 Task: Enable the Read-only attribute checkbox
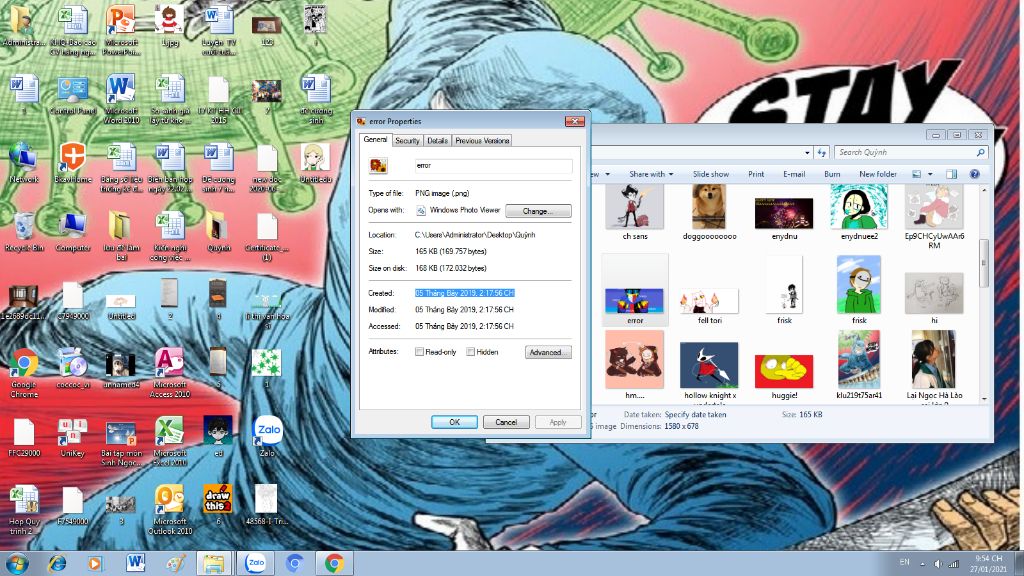point(419,351)
